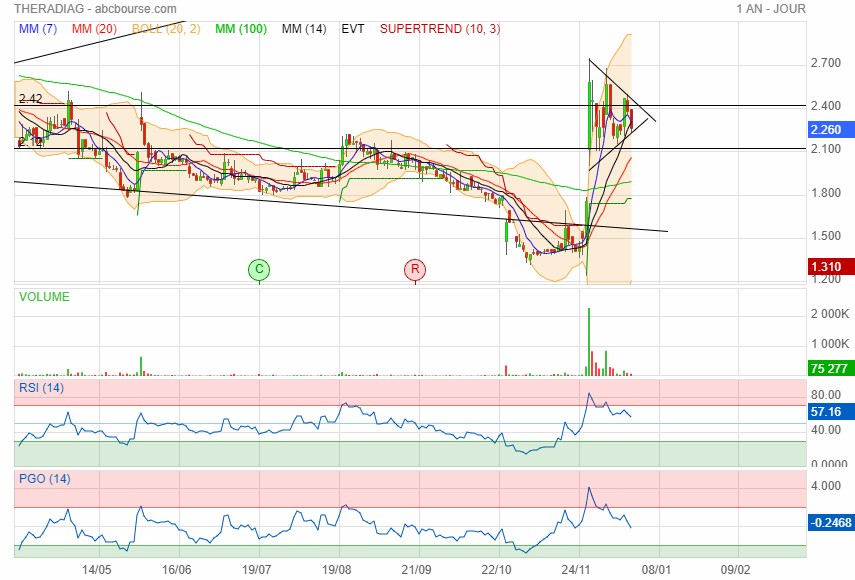Viewport: 855px width, 580px height.
Task: Click the green C event marker
Action: pos(259,269)
